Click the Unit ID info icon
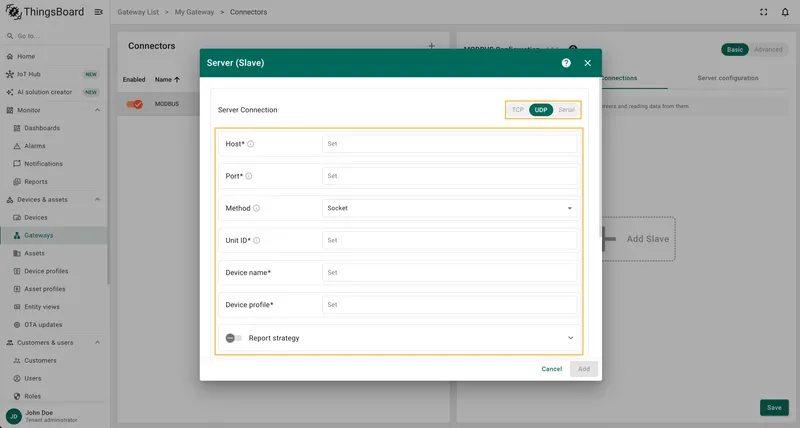 [257, 240]
